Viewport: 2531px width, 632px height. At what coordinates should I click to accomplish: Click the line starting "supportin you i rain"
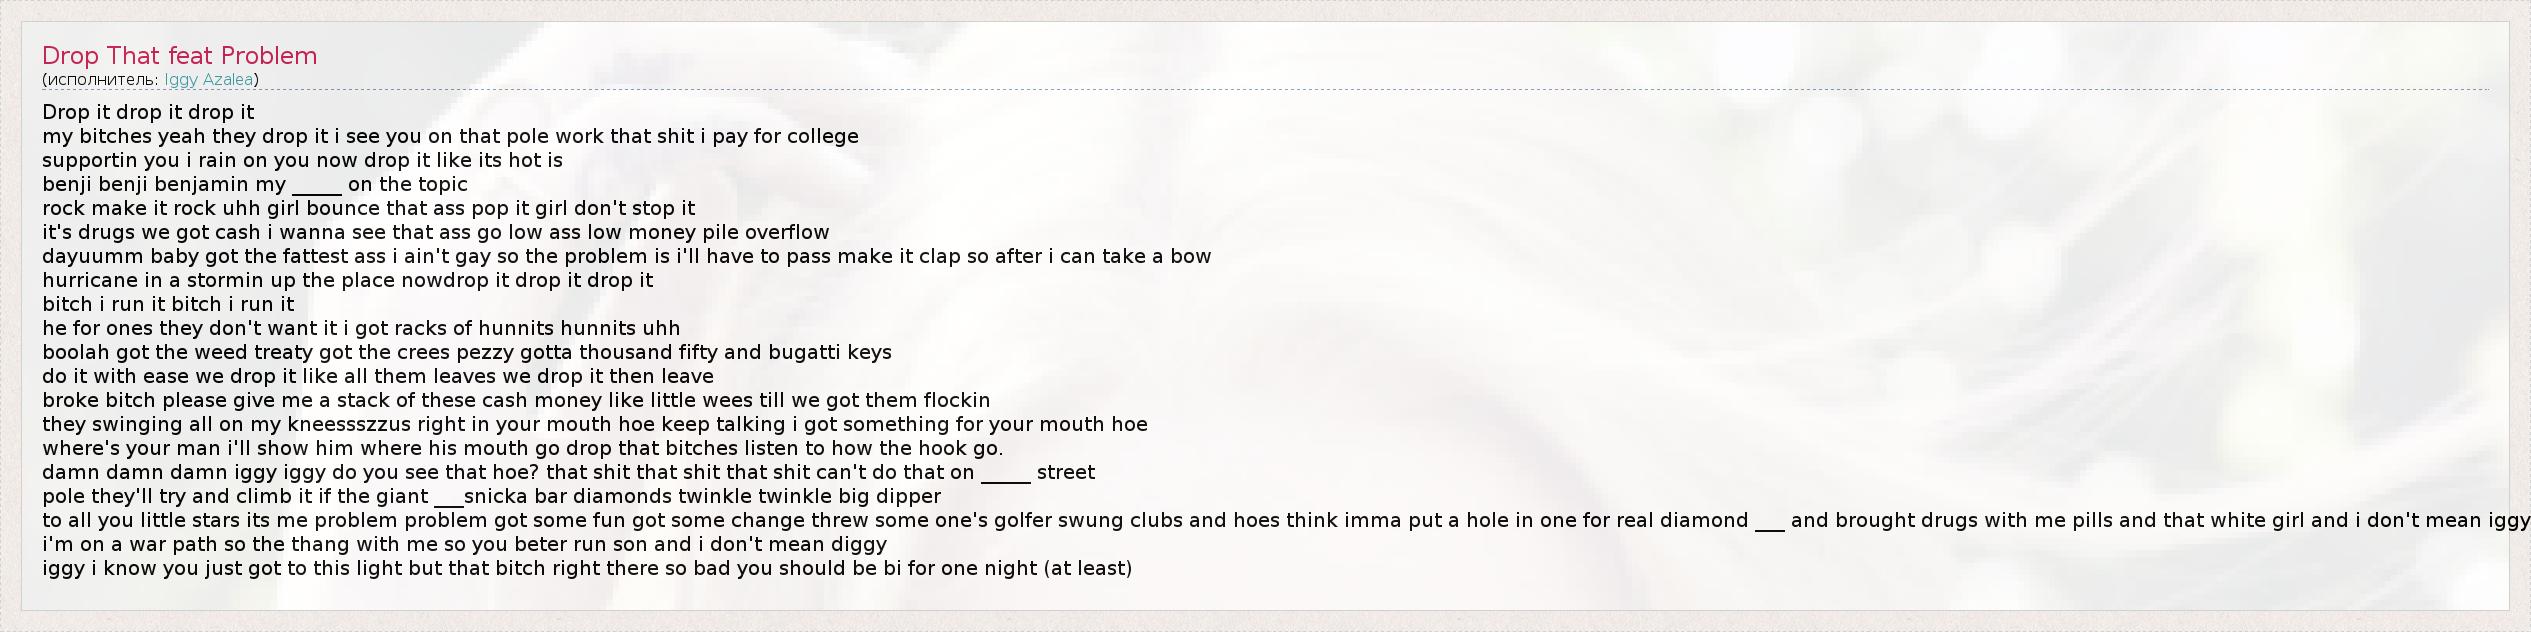coord(302,160)
